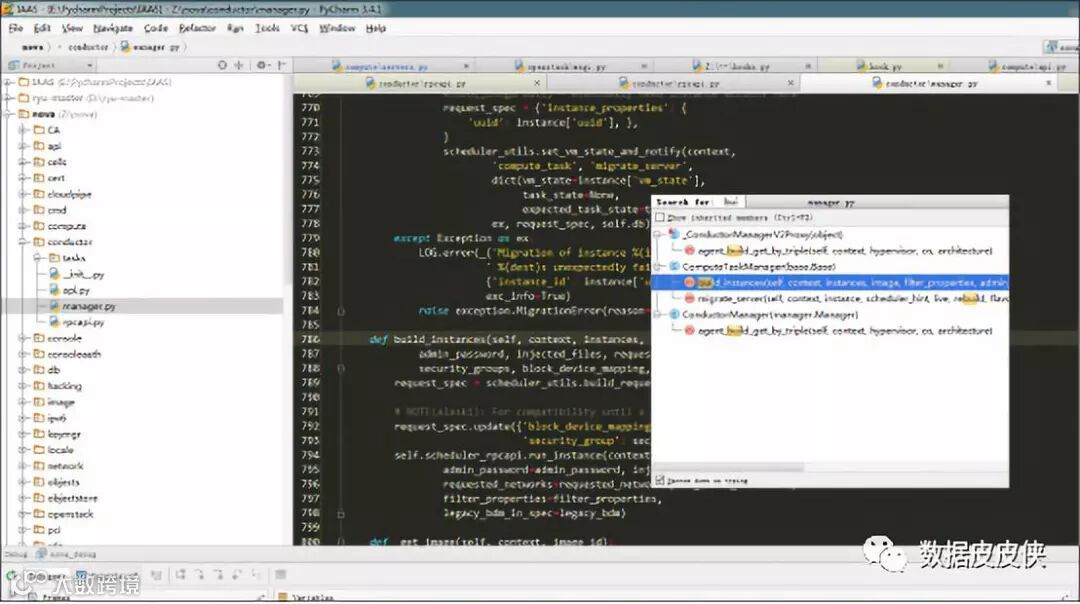The image size is (1080, 604).
Task: Collapse the conductor folder in the project tree
Action: 23,242
